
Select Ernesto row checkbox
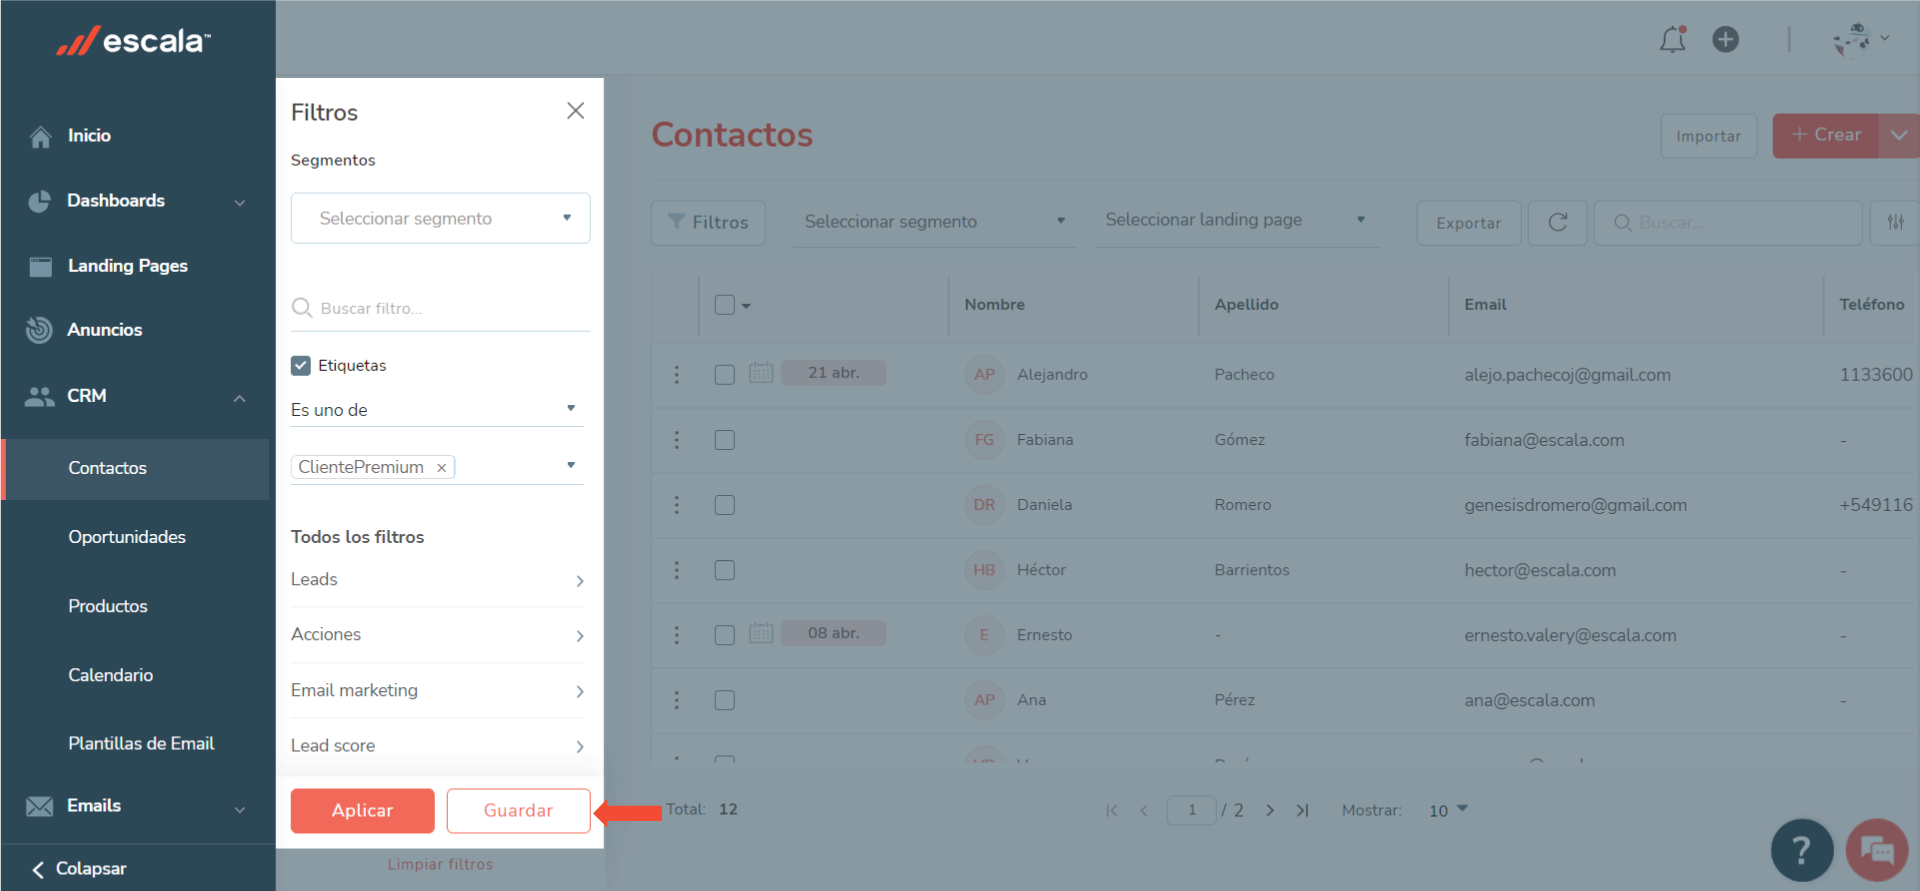(725, 635)
